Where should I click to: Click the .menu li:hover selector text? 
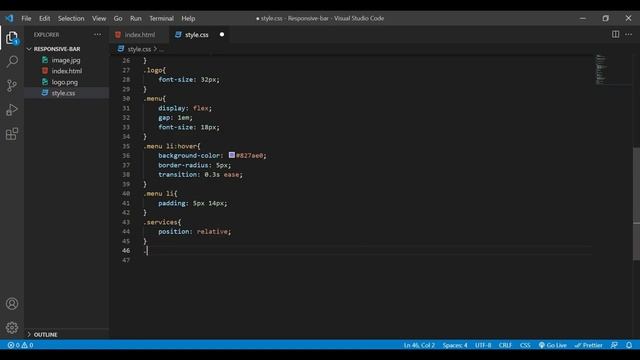[170, 146]
